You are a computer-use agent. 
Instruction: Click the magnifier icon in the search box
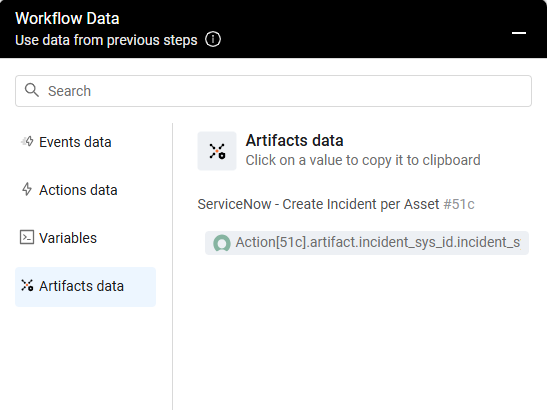(x=32, y=90)
